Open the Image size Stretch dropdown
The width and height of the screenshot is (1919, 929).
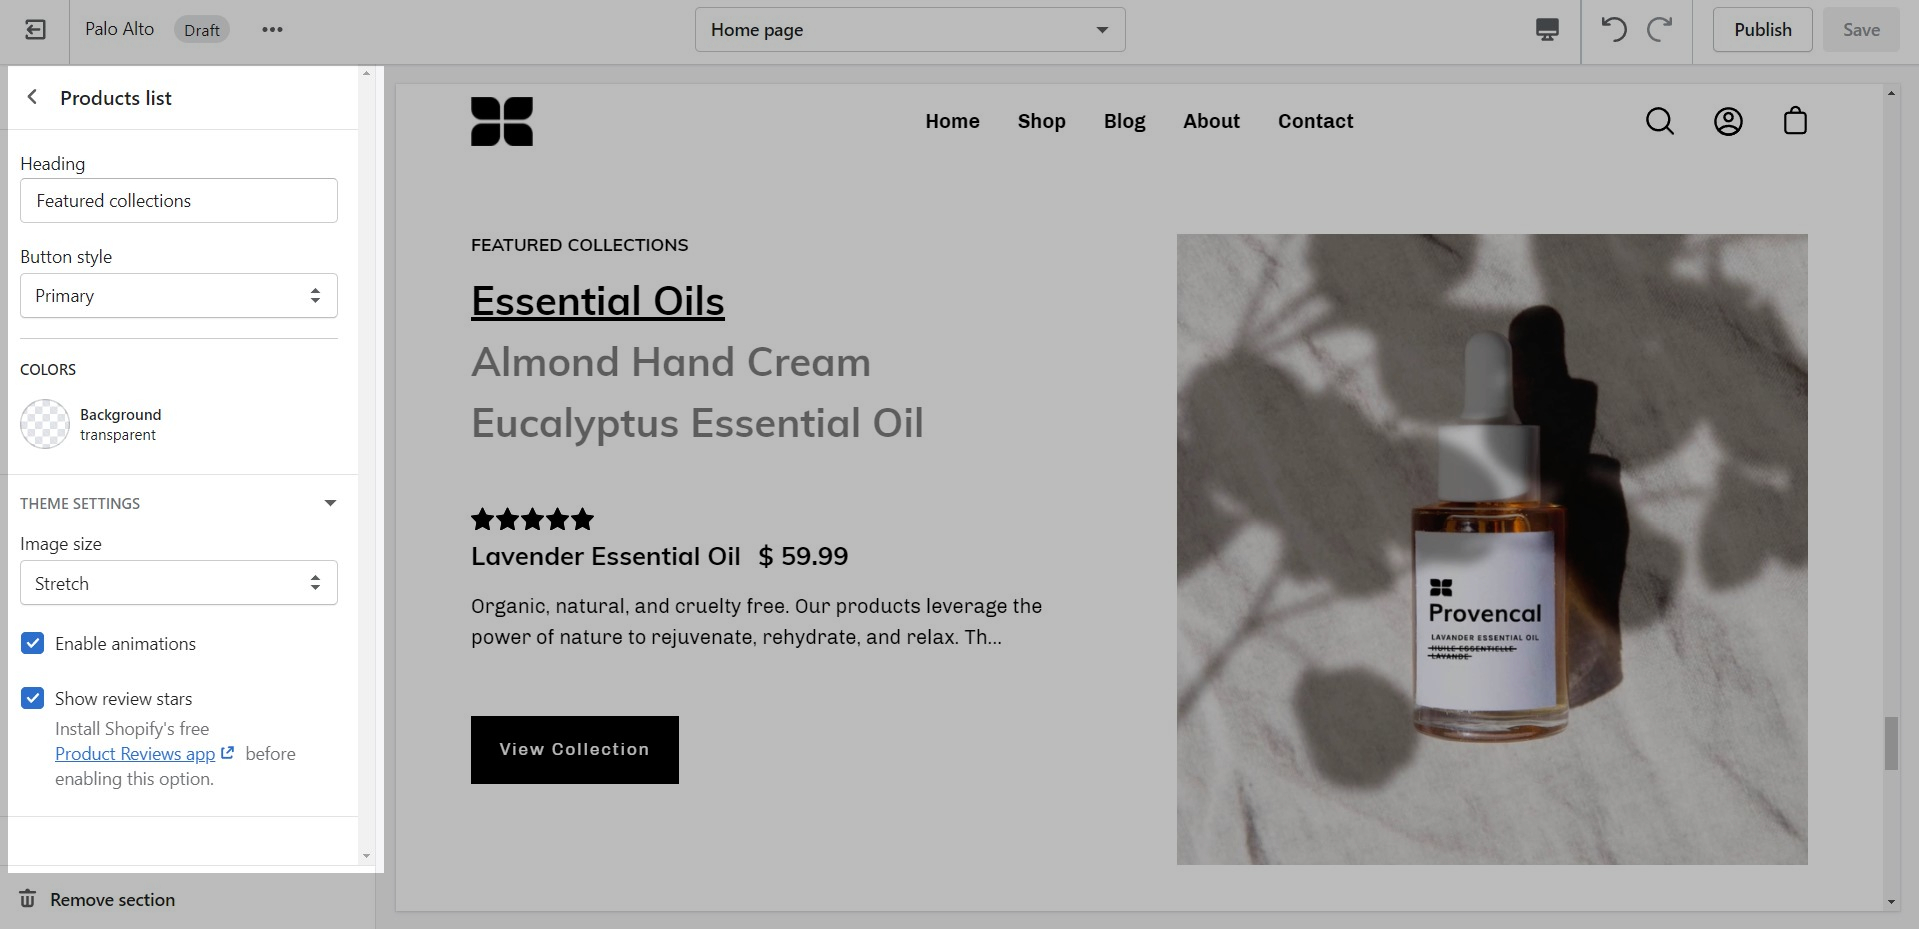pos(179,583)
